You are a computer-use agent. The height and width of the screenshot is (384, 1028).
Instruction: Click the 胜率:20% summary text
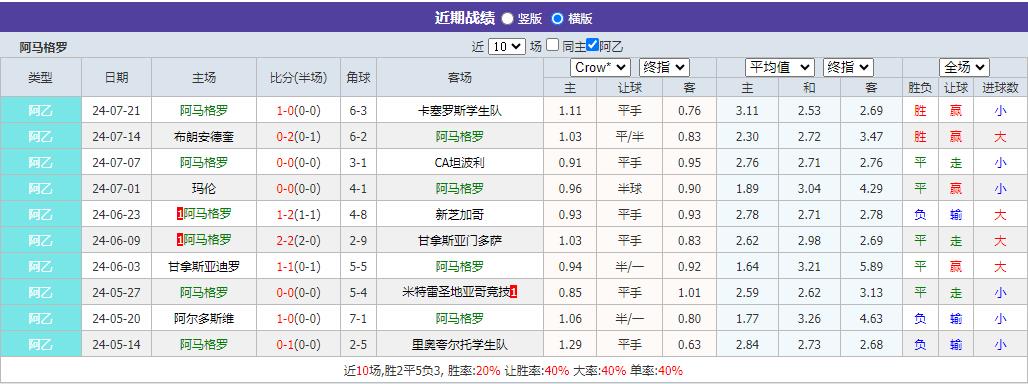[x=473, y=371]
